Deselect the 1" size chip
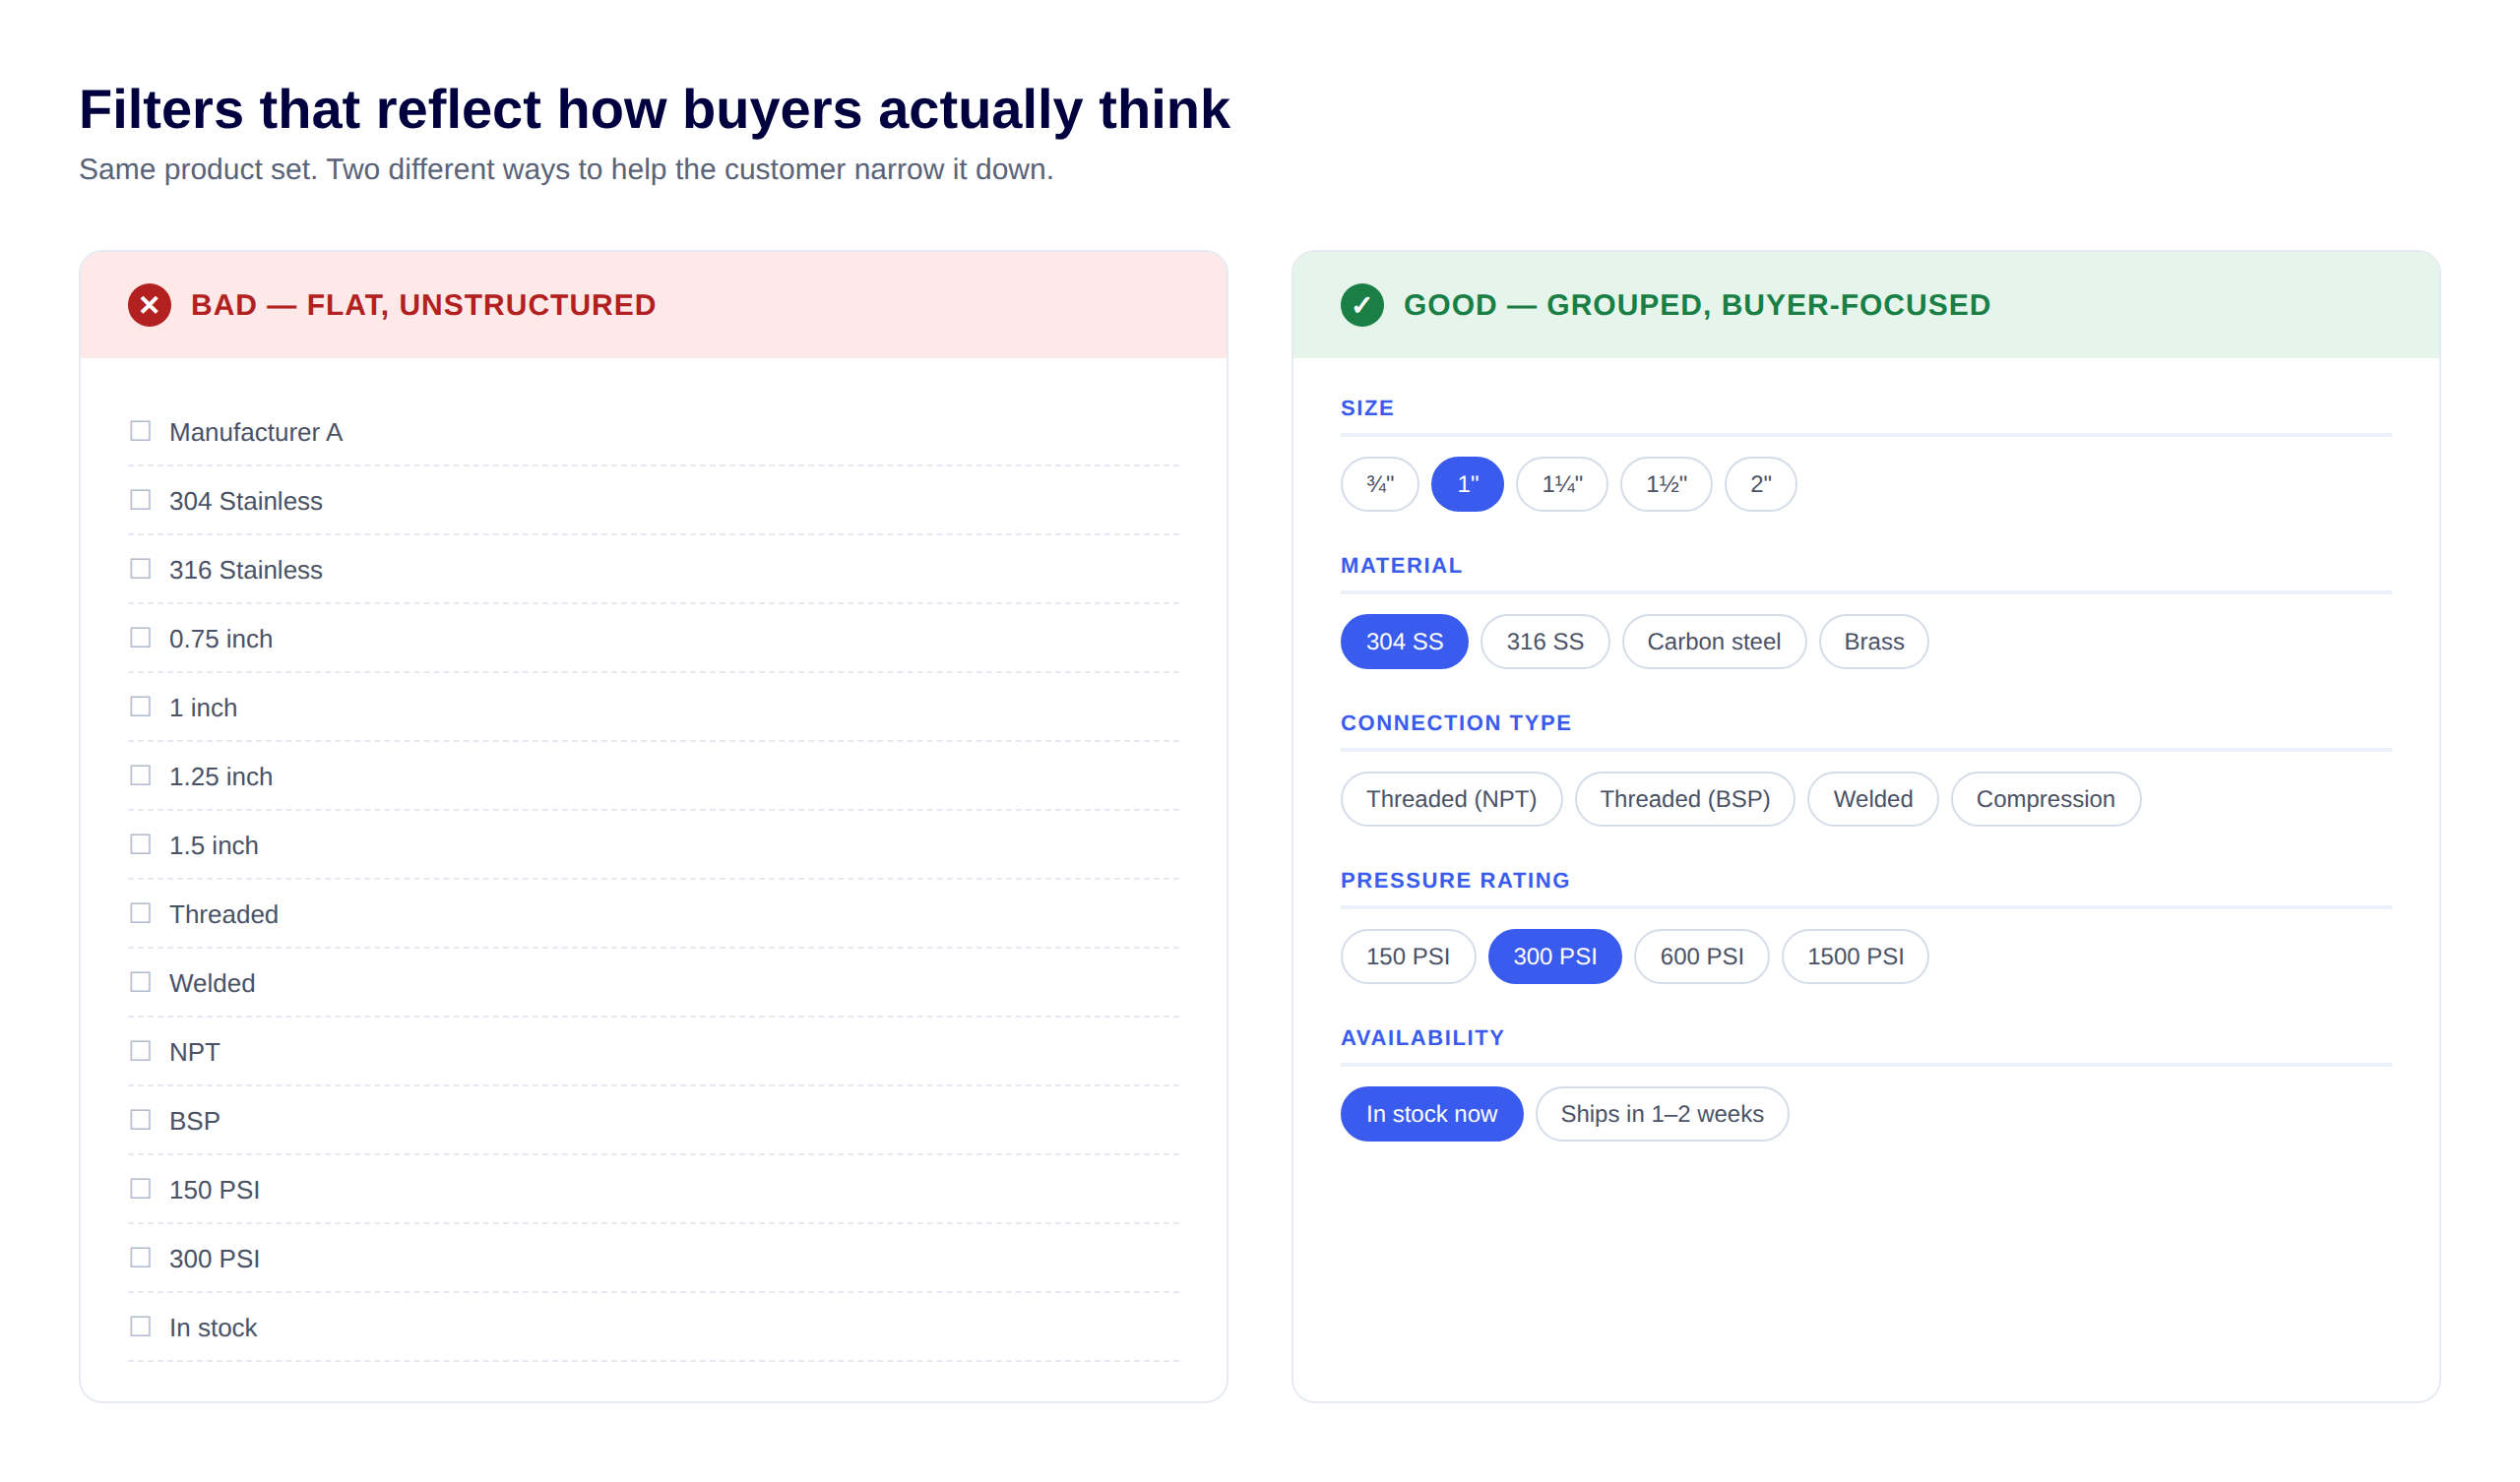The width and height of the screenshot is (2520, 1482). point(1467,484)
